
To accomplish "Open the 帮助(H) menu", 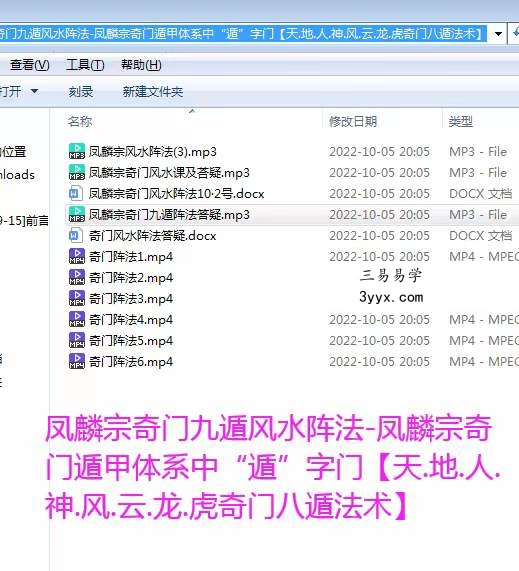I will pyautogui.click(x=141, y=65).
